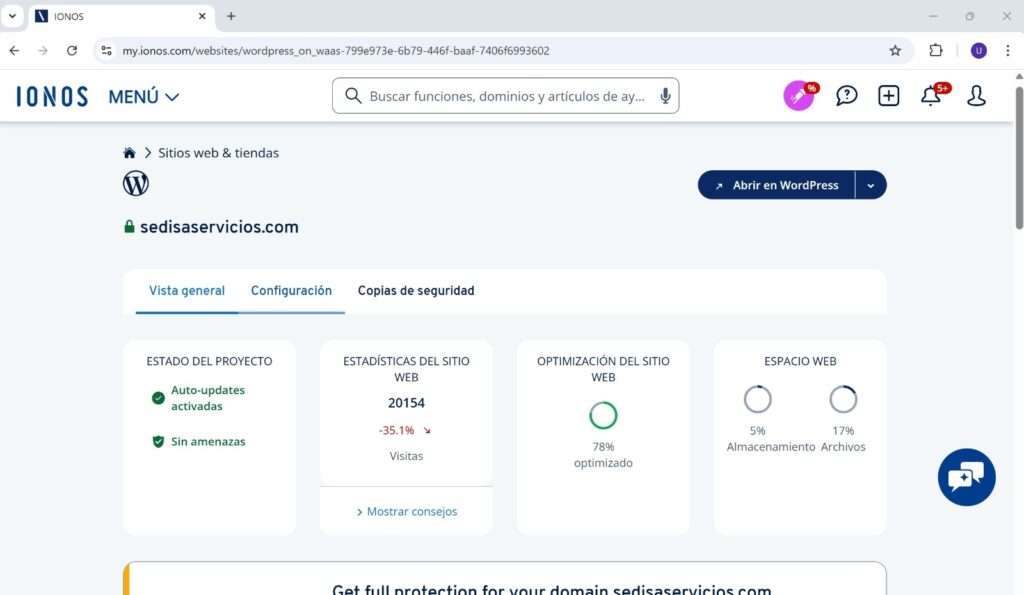Open Chrome three-dot menu

[x=1008, y=50]
